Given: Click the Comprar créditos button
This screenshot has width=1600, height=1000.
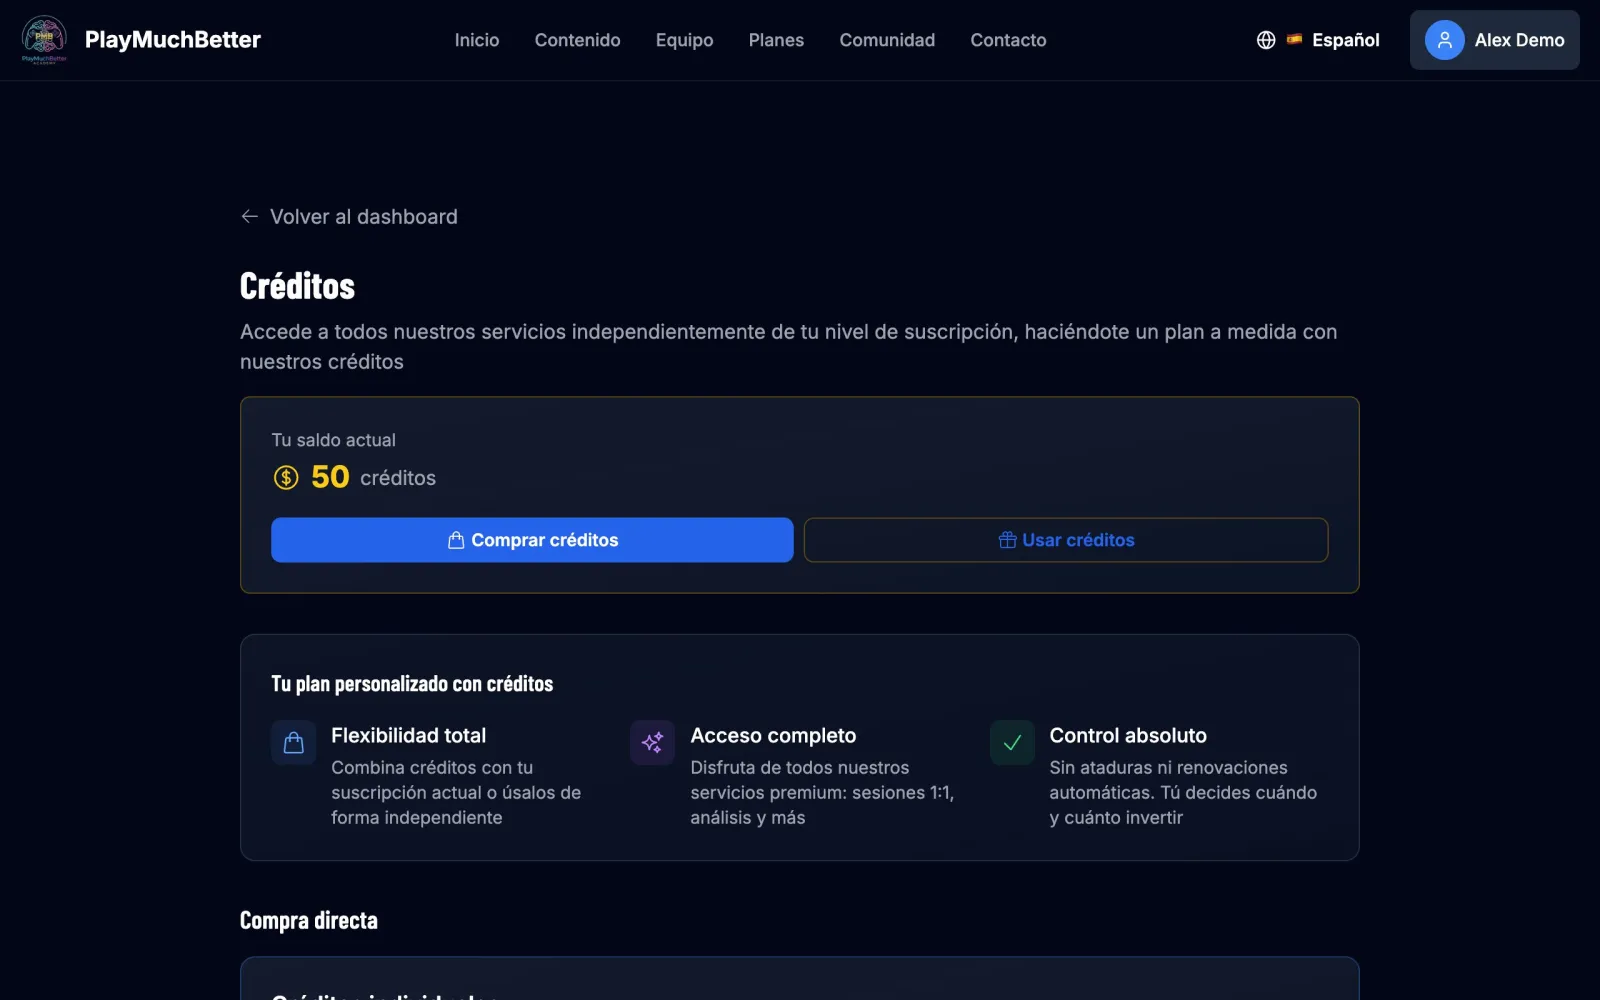Looking at the screenshot, I should 532,540.
